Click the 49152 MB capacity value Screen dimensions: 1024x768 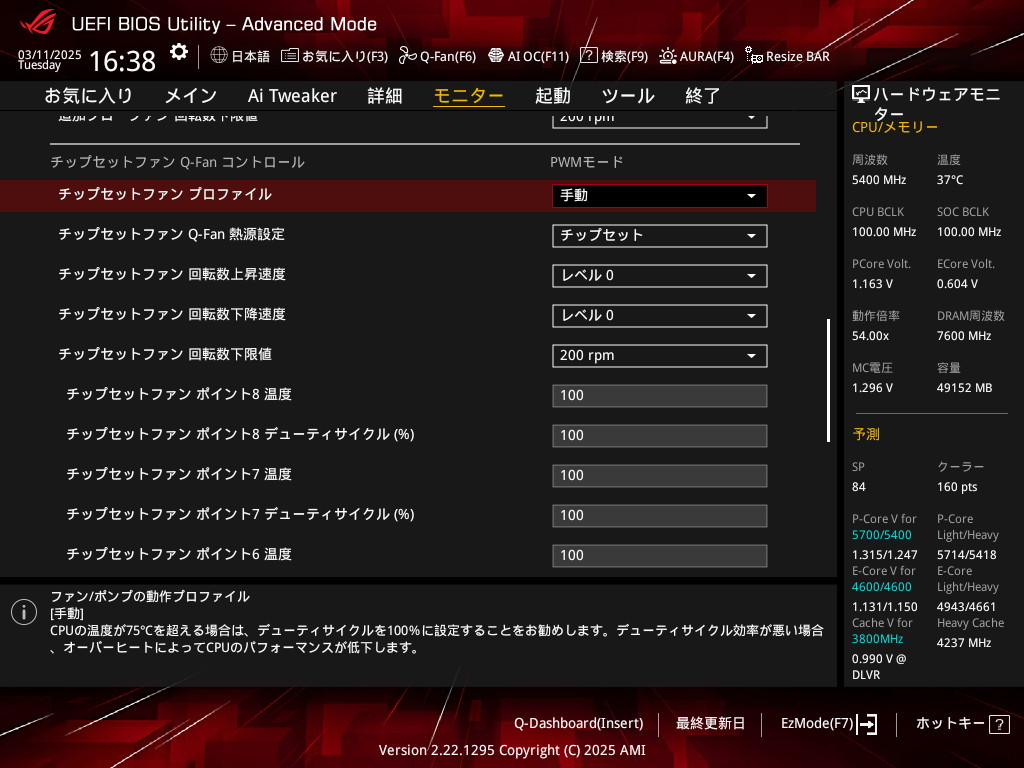click(965, 388)
